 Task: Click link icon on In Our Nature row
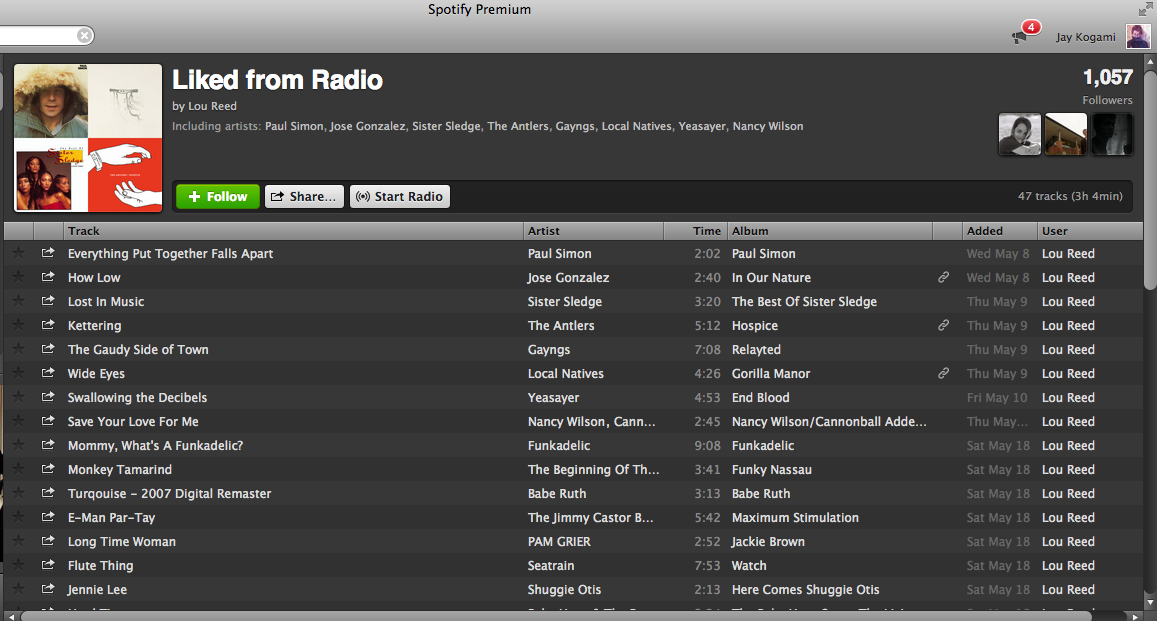click(x=943, y=277)
